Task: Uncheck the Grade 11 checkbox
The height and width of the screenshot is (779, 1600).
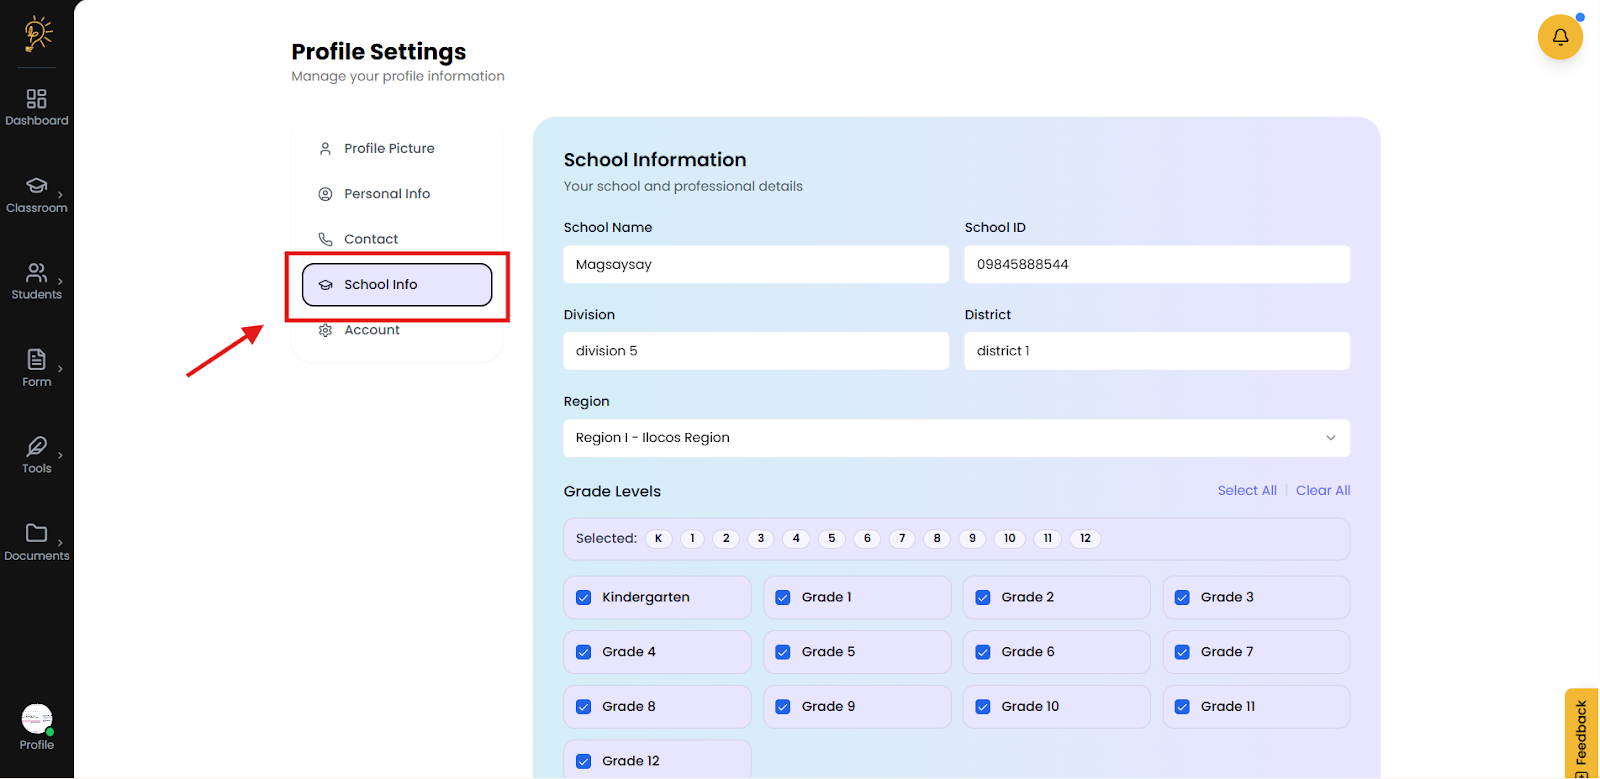Action: tap(1182, 707)
